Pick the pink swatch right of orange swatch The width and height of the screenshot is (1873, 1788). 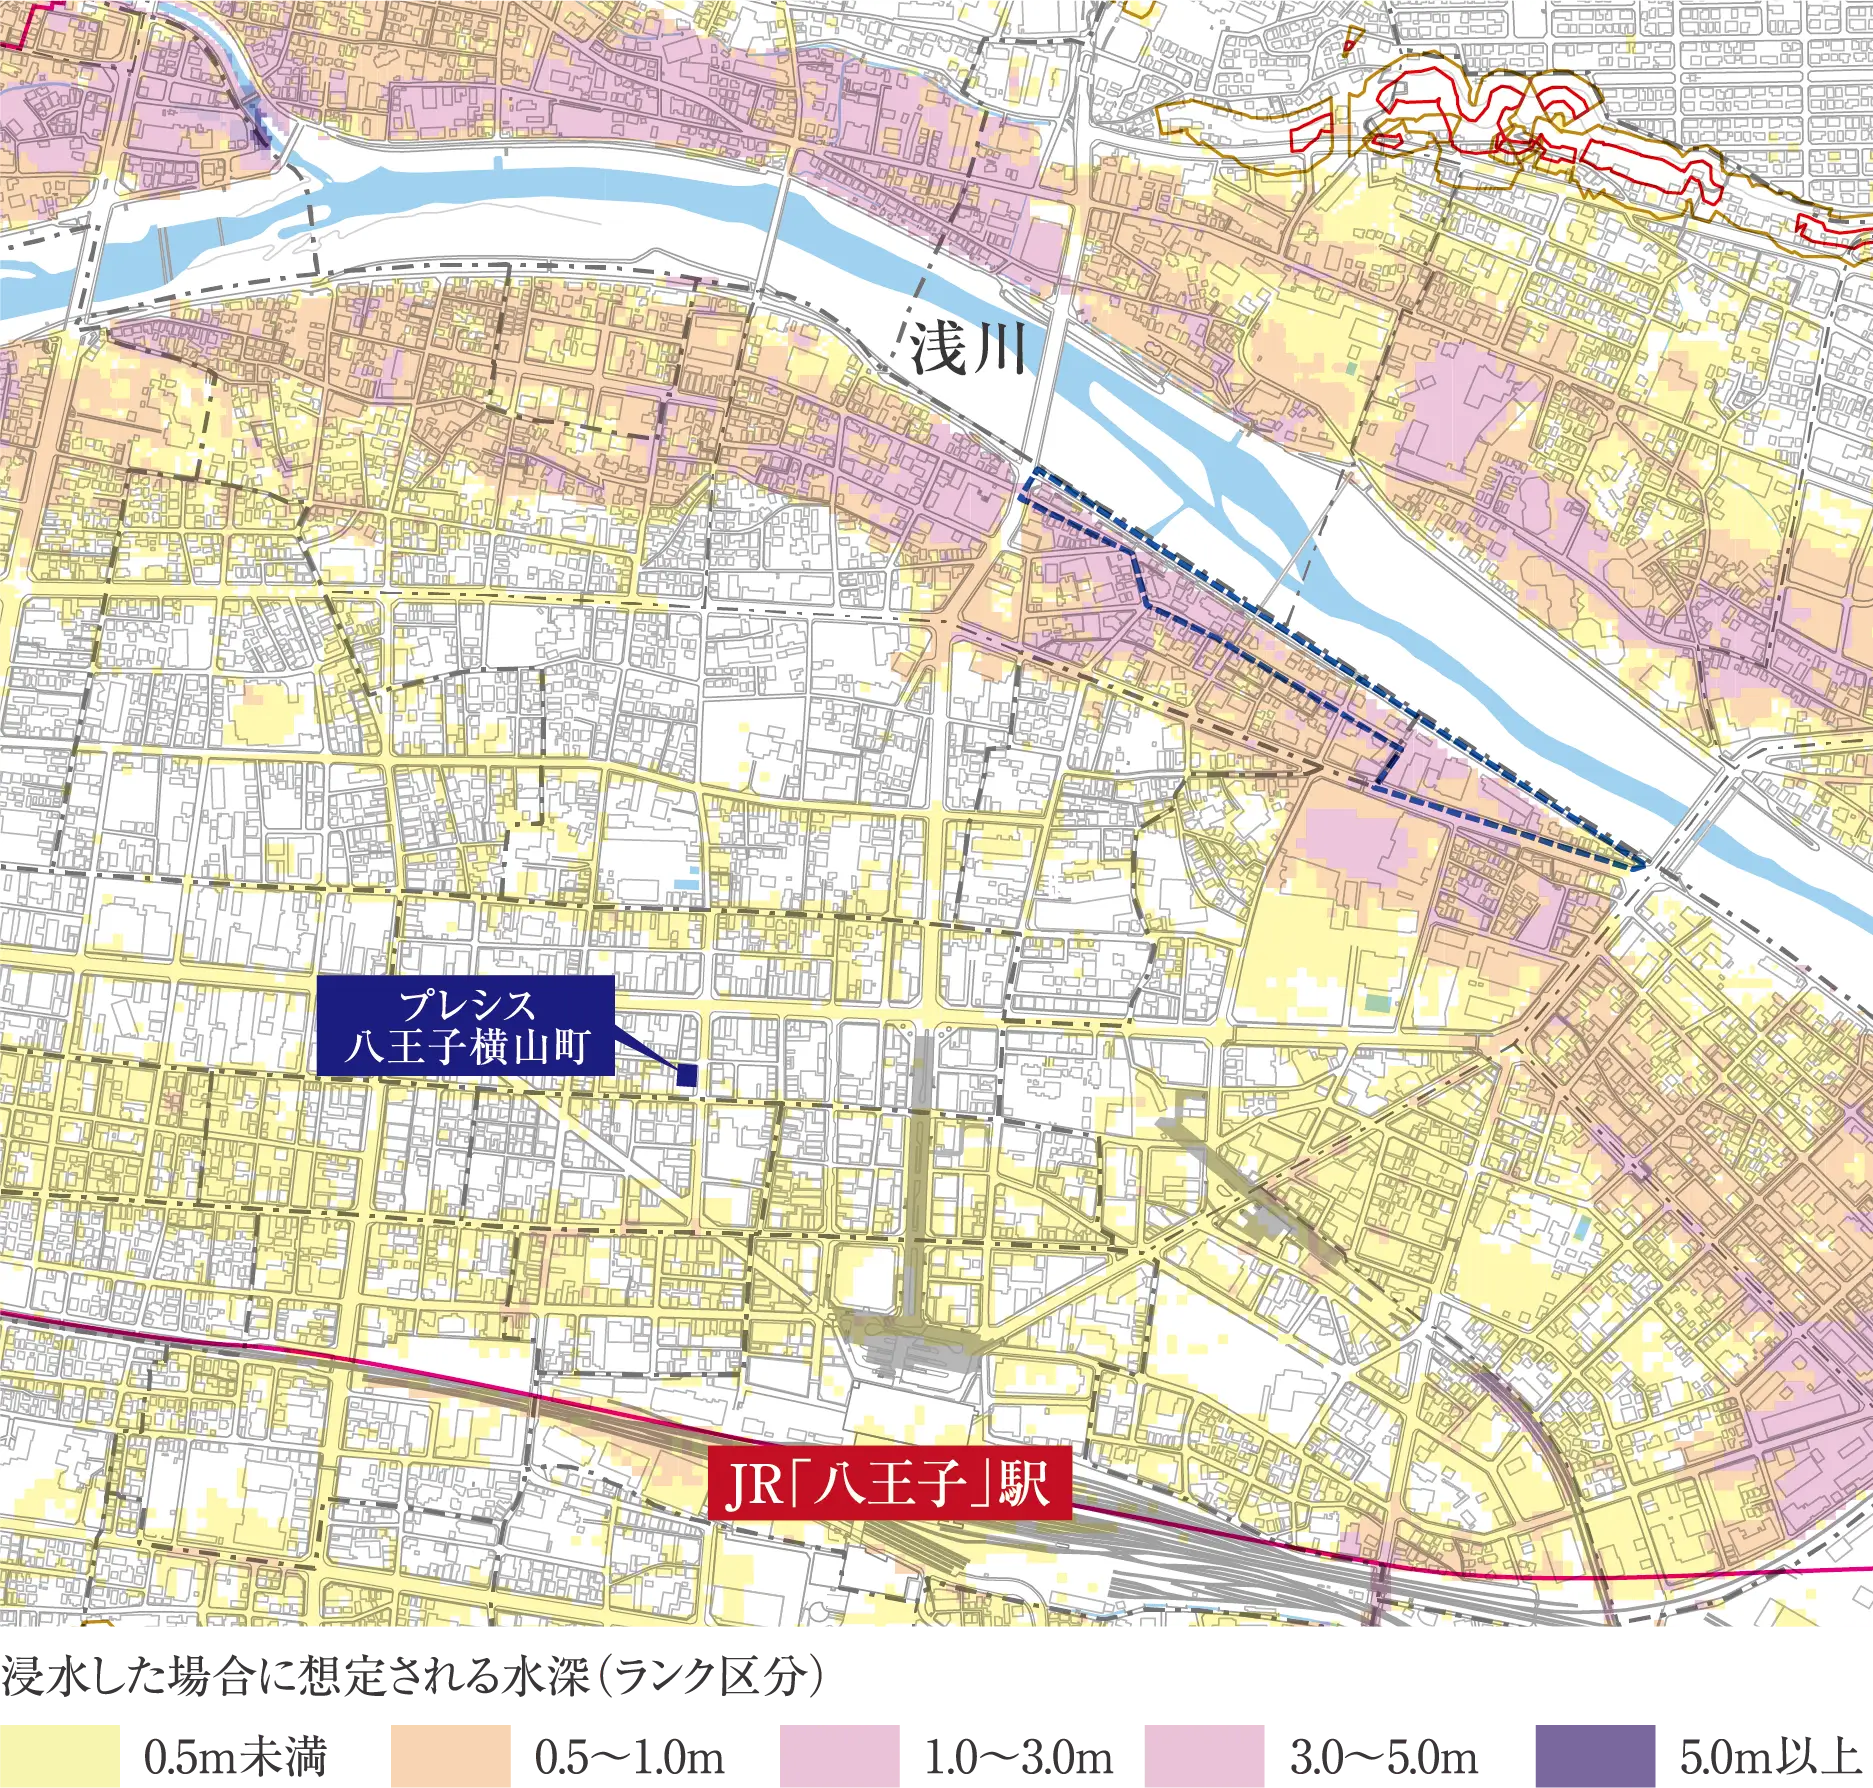(x=840, y=1755)
